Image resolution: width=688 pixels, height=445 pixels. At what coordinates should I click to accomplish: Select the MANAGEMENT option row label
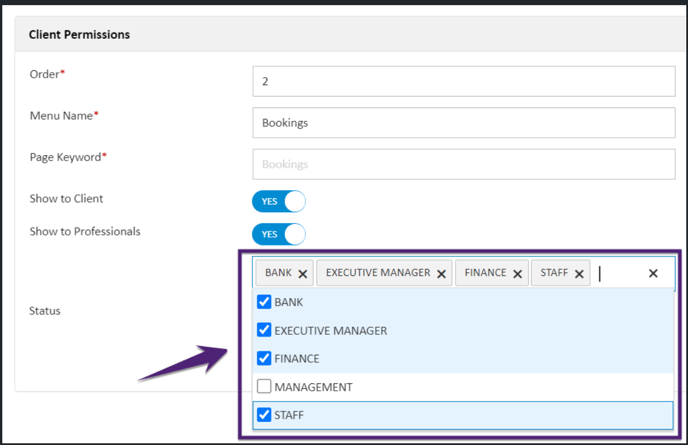313,387
